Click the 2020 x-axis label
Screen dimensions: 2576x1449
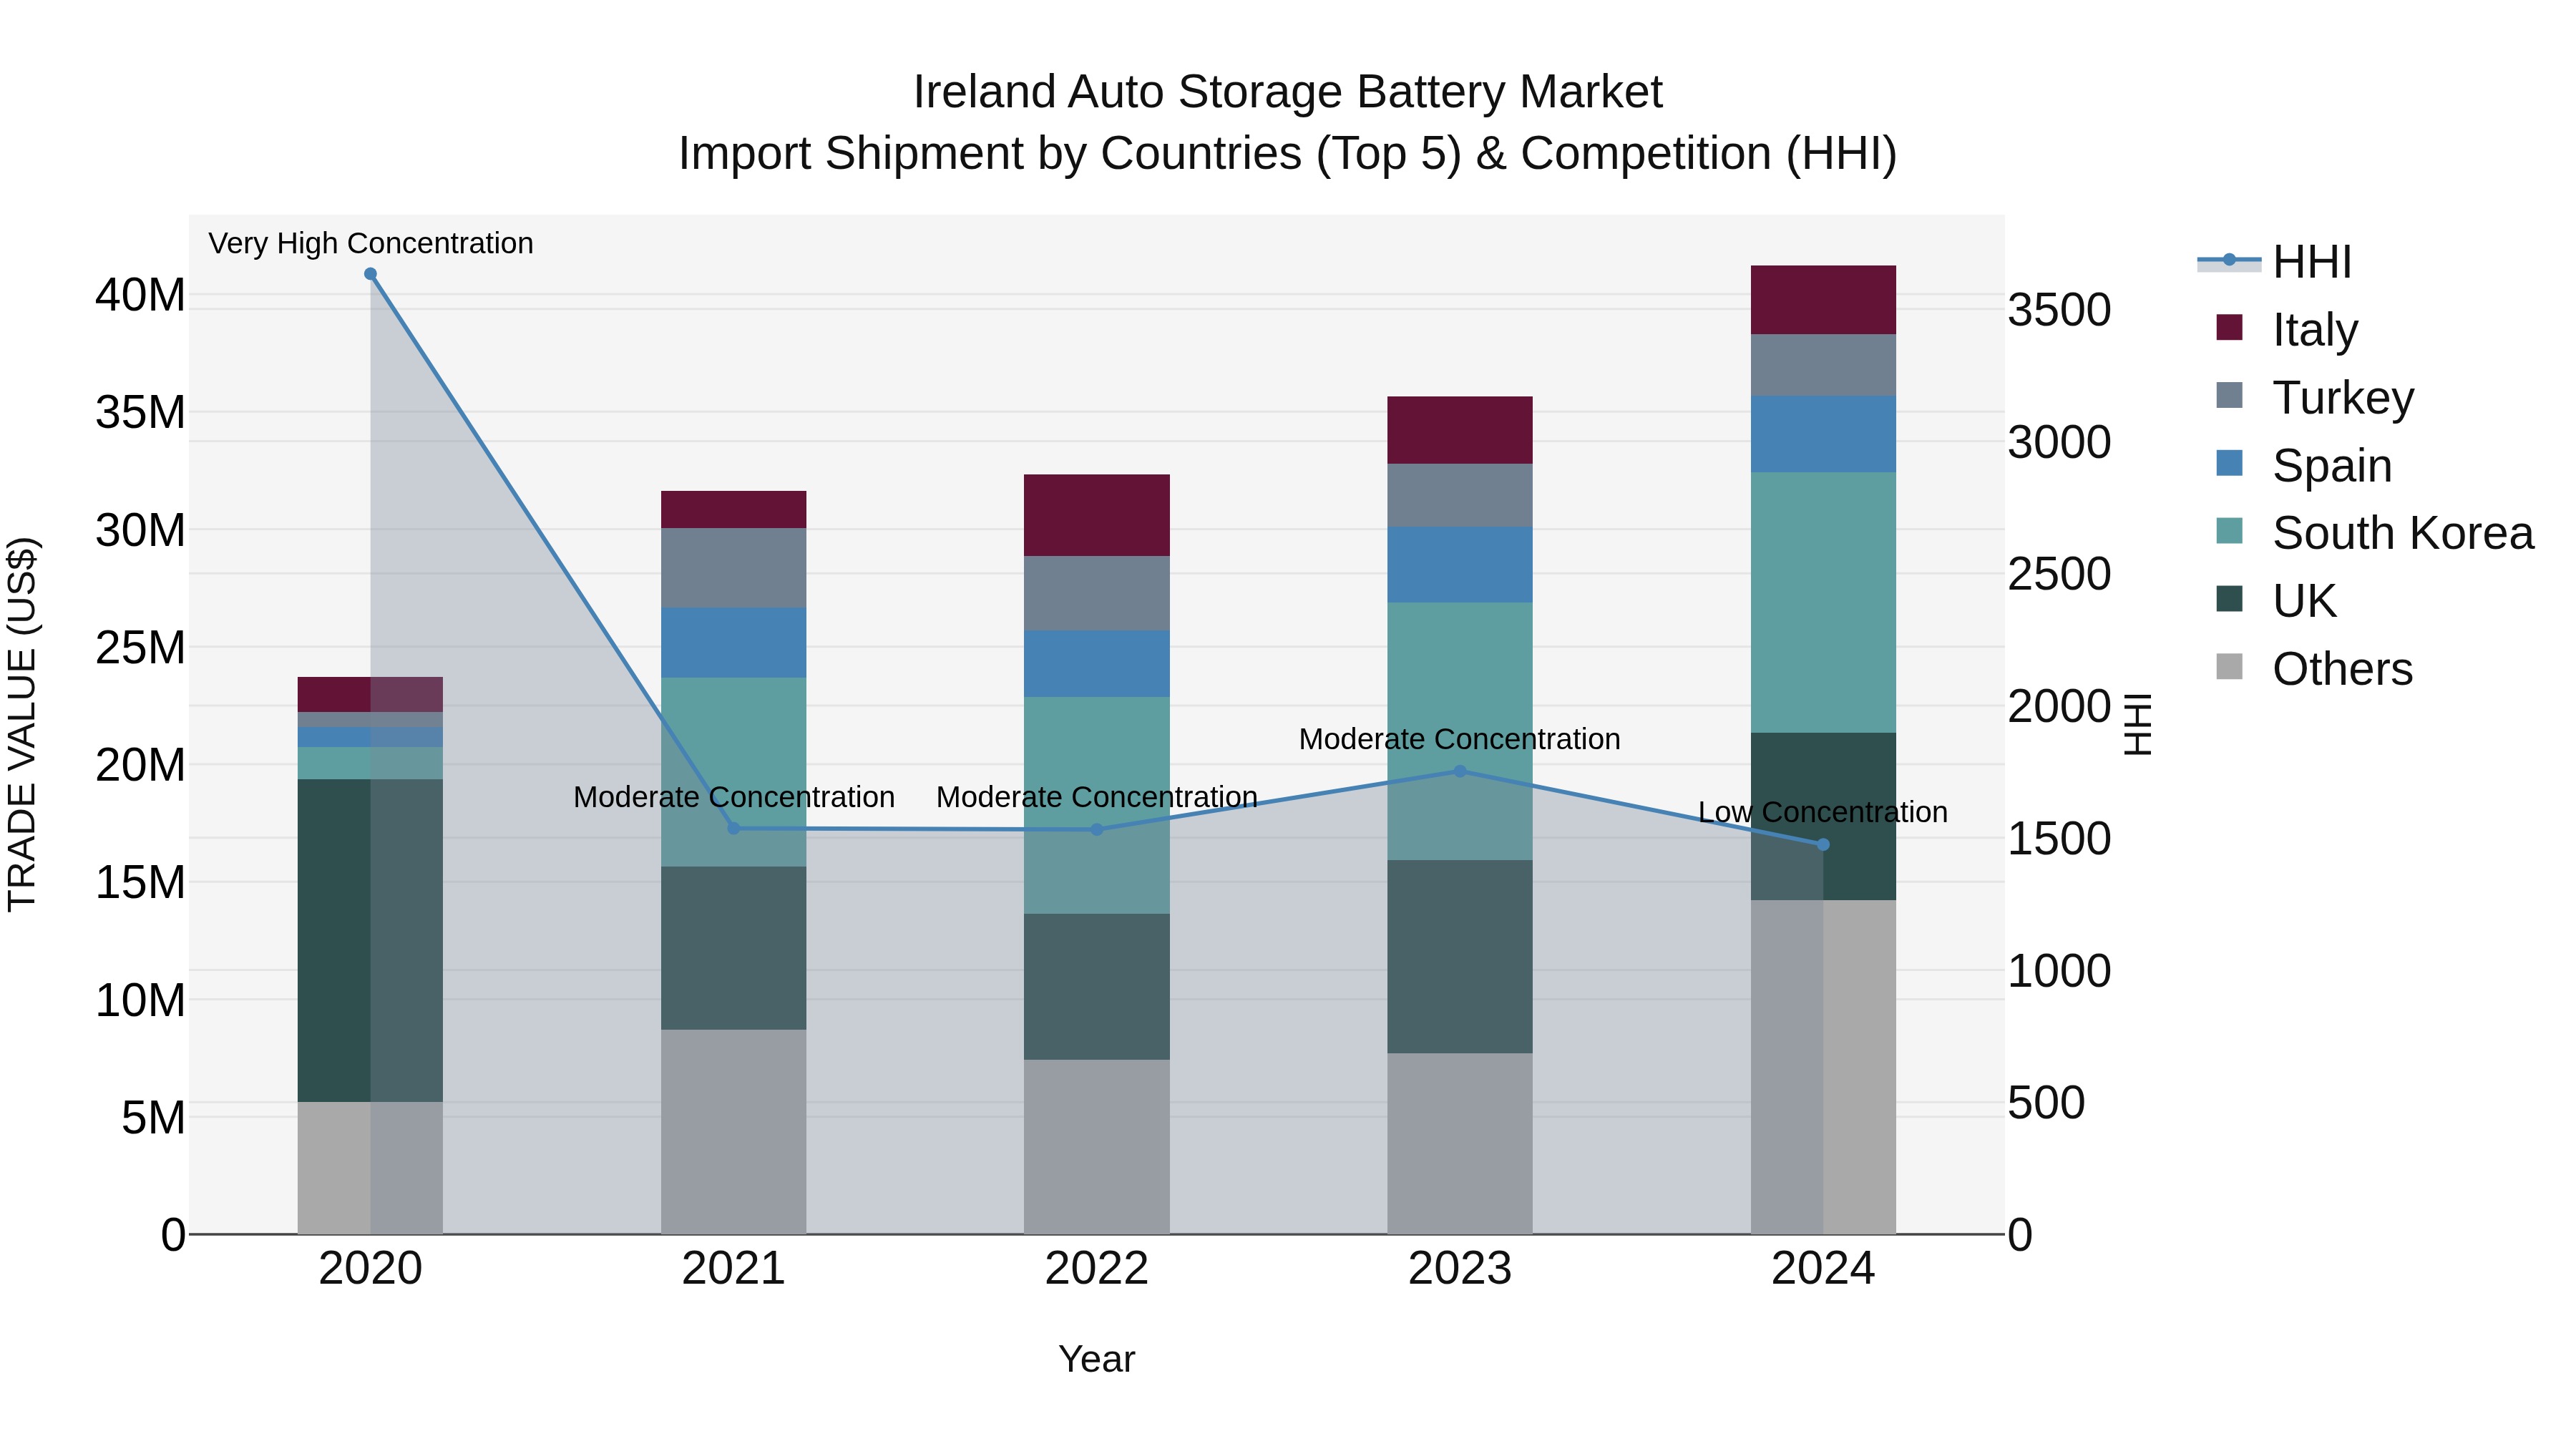(370, 1269)
